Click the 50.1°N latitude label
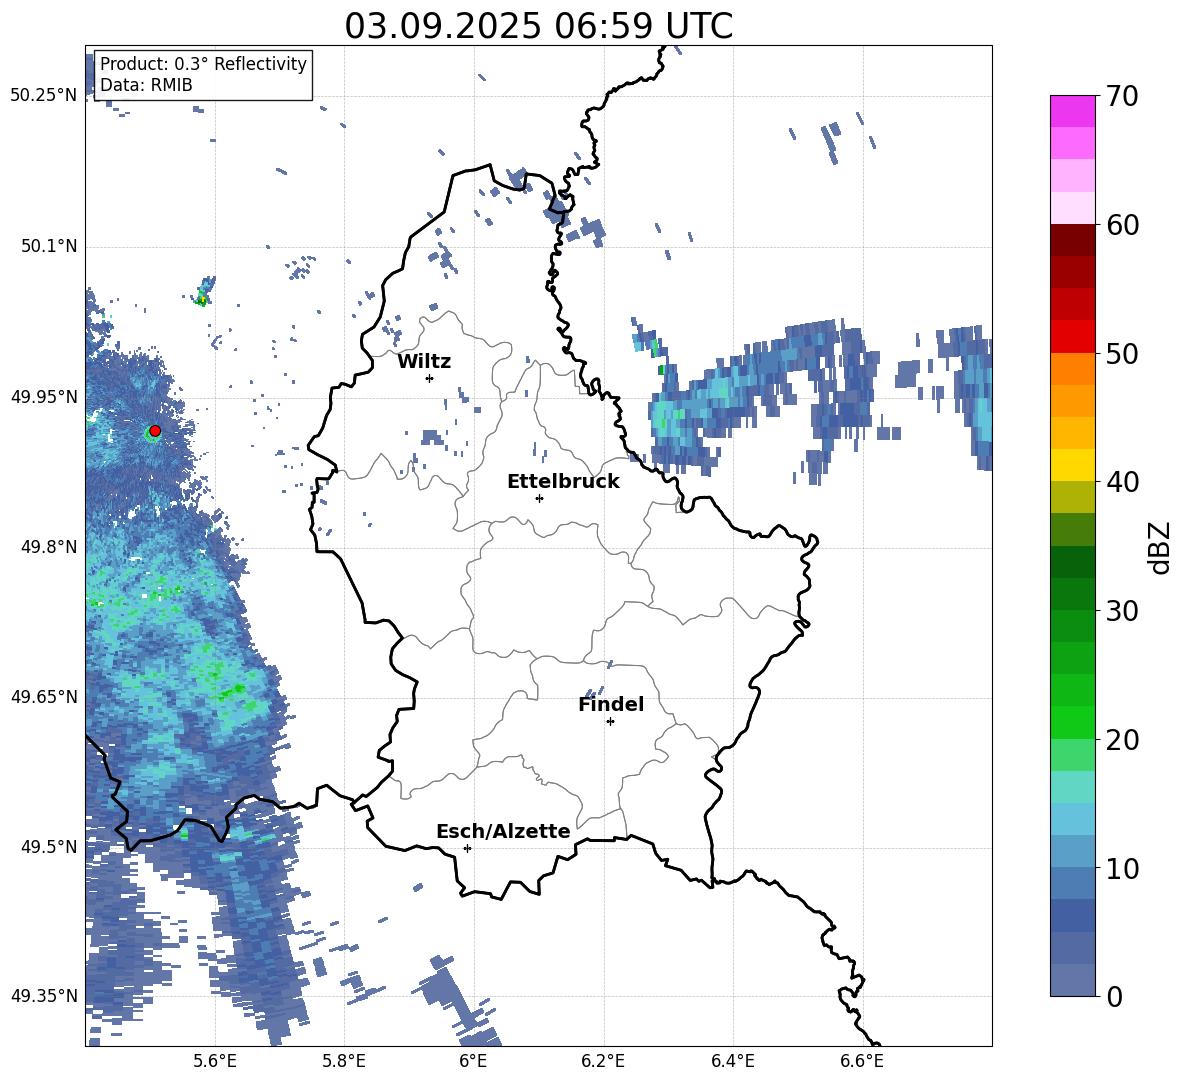The image size is (1184, 1081). pos(49,246)
